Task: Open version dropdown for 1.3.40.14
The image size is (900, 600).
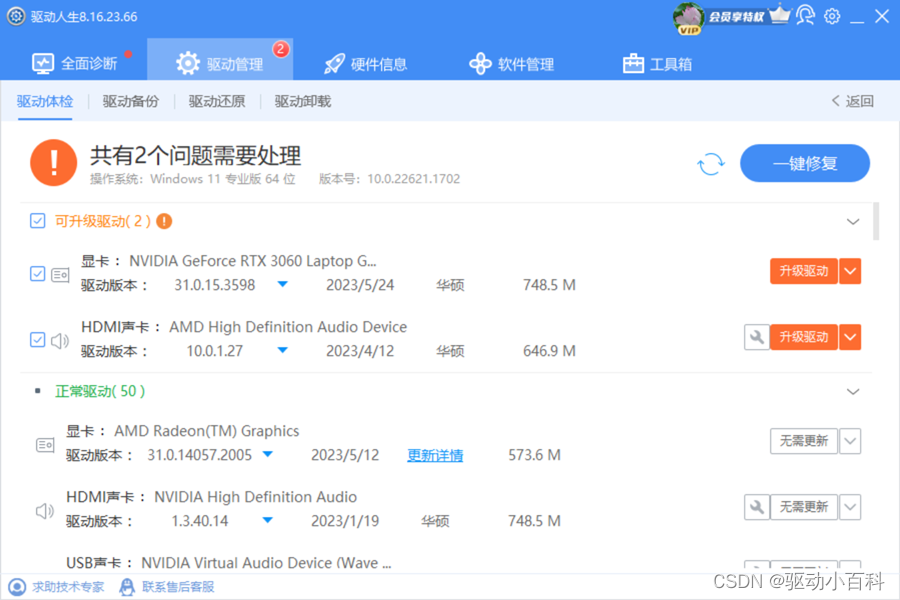Action: (267, 520)
